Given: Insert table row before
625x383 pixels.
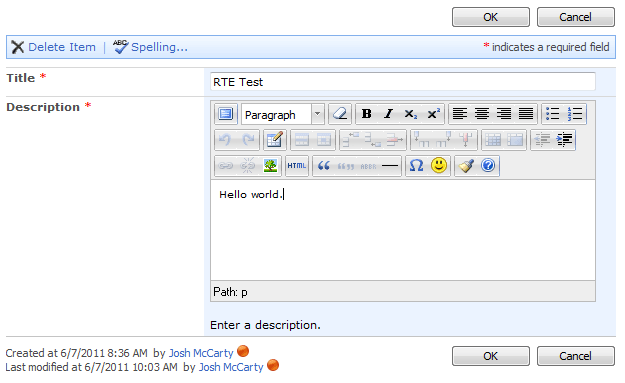Looking at the screenshot, I should coord(350,140).
